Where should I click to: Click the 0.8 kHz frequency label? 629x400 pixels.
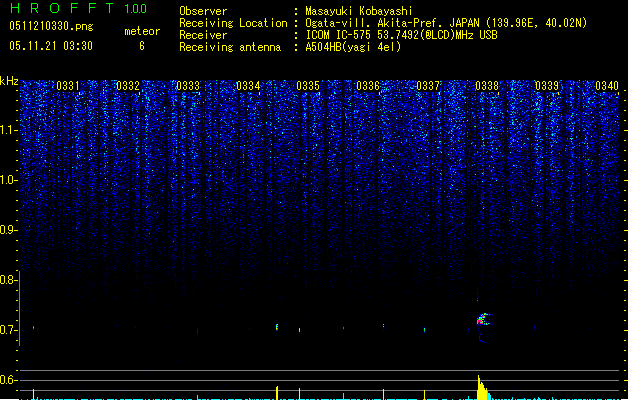pyautogui.click(x=8, y=280)
